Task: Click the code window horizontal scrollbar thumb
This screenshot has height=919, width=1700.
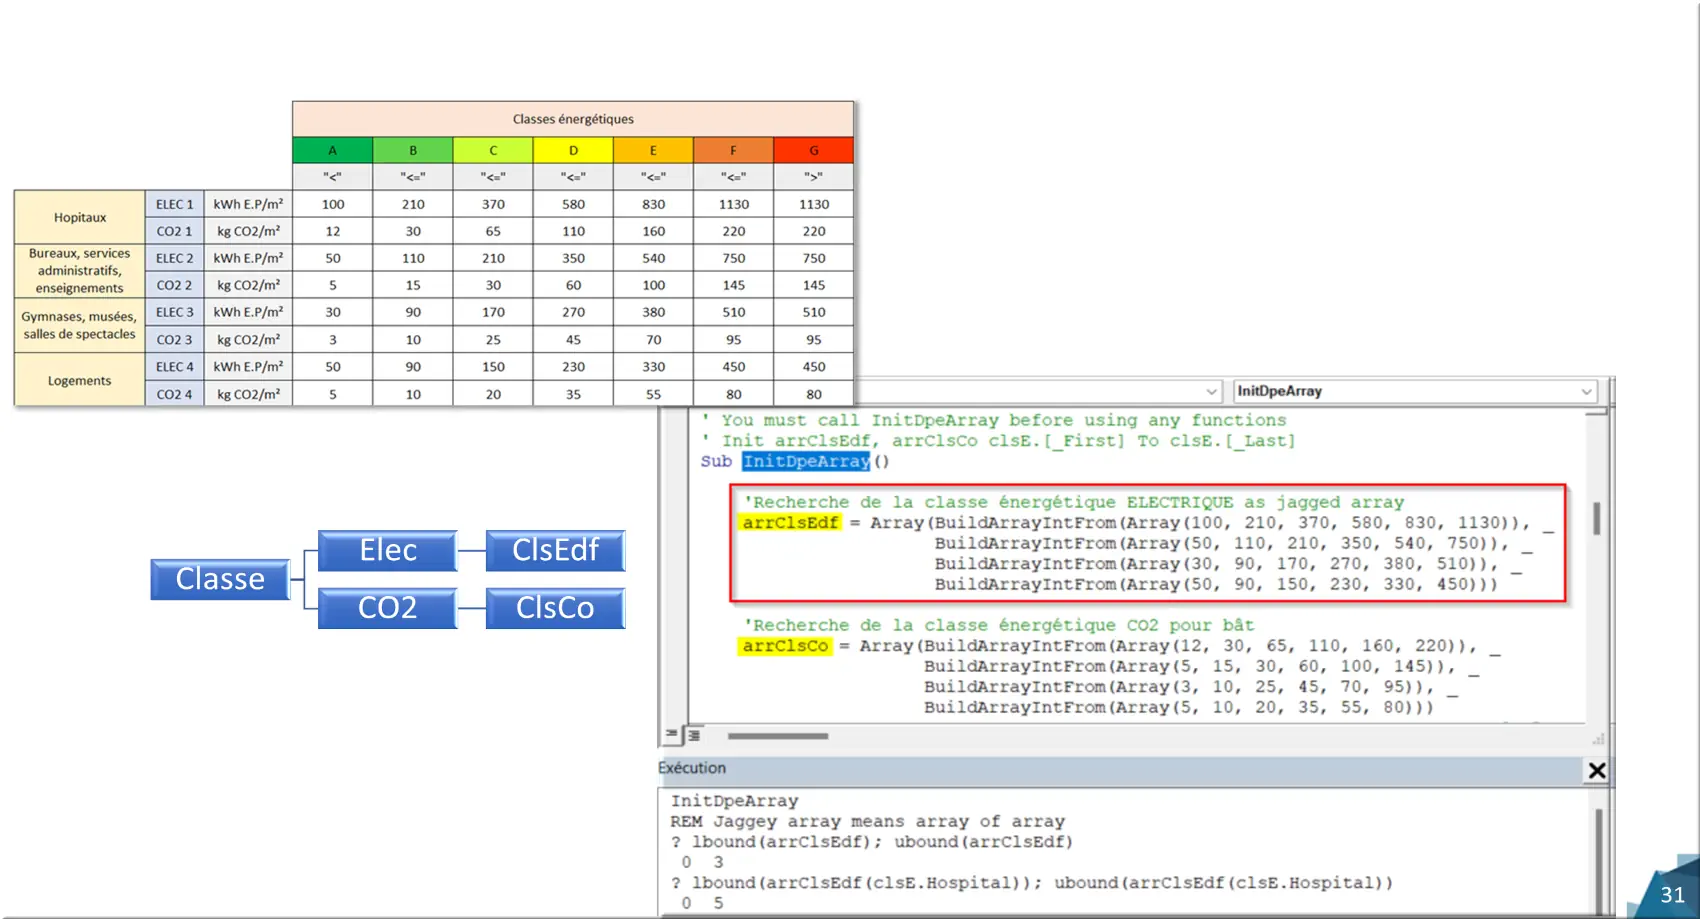Action: [x=777, y=736]
